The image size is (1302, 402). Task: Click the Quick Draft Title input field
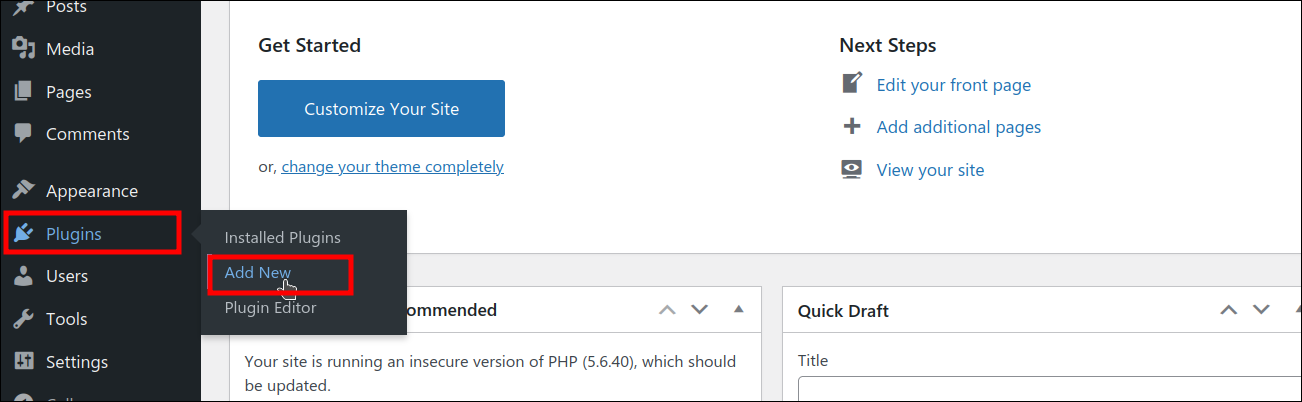pyautogui.click(x=1040, y=389)
